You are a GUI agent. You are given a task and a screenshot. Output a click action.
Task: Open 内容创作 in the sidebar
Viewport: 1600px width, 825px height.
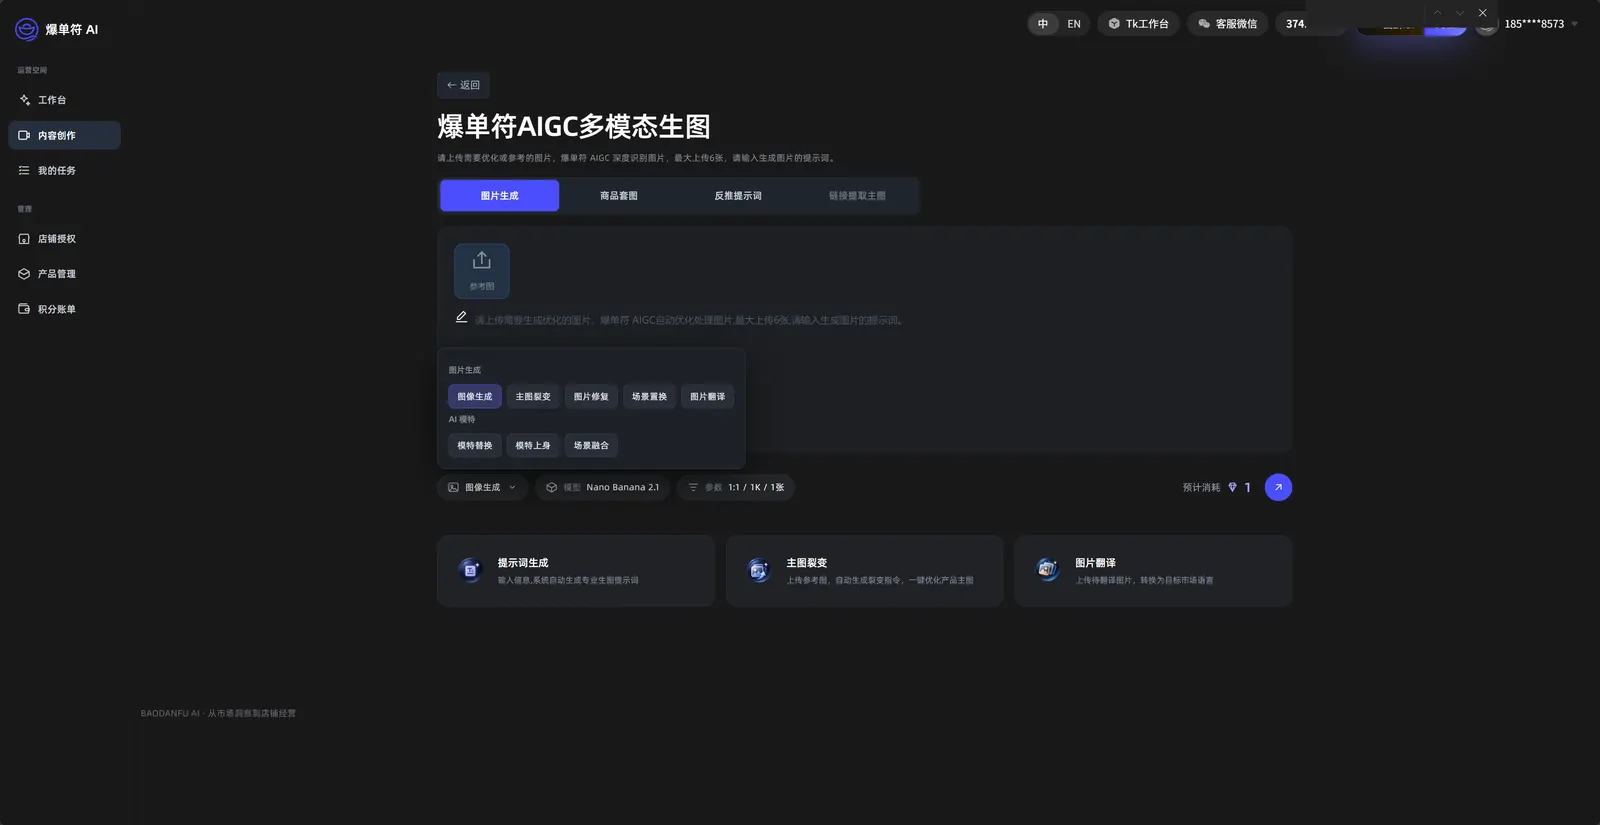coord(64,135)
